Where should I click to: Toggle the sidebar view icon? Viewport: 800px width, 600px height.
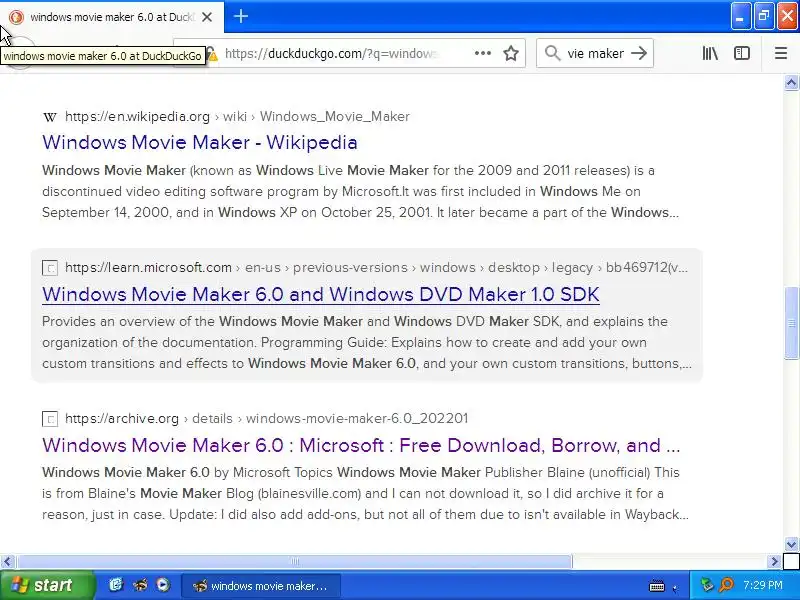click(x=741, y=53)
